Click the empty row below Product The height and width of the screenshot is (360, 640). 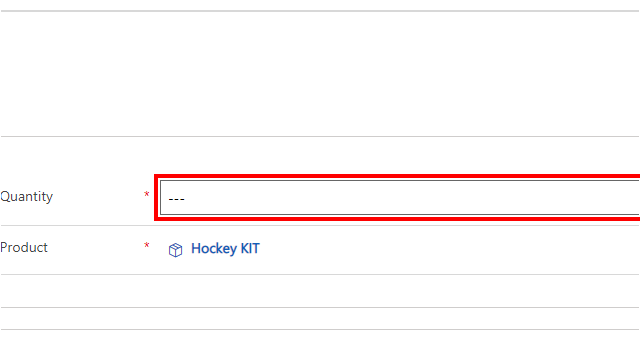click(320, 291)
